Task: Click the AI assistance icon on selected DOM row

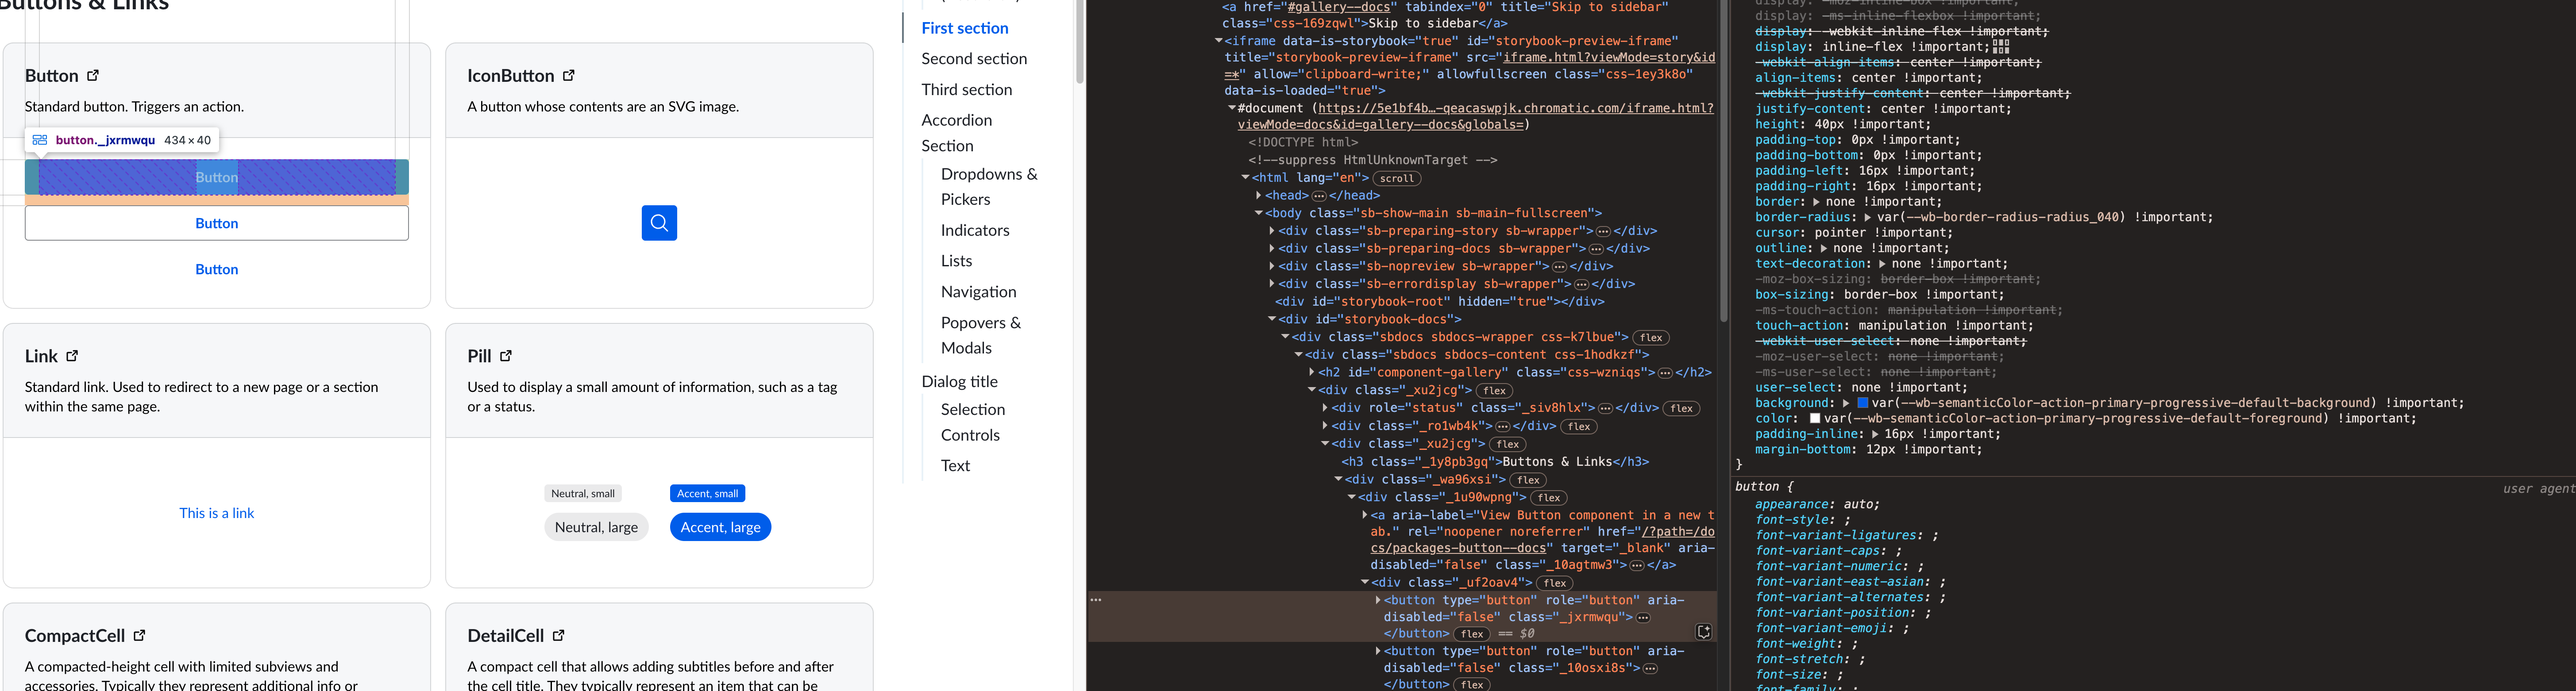Action: (1704, 632)
